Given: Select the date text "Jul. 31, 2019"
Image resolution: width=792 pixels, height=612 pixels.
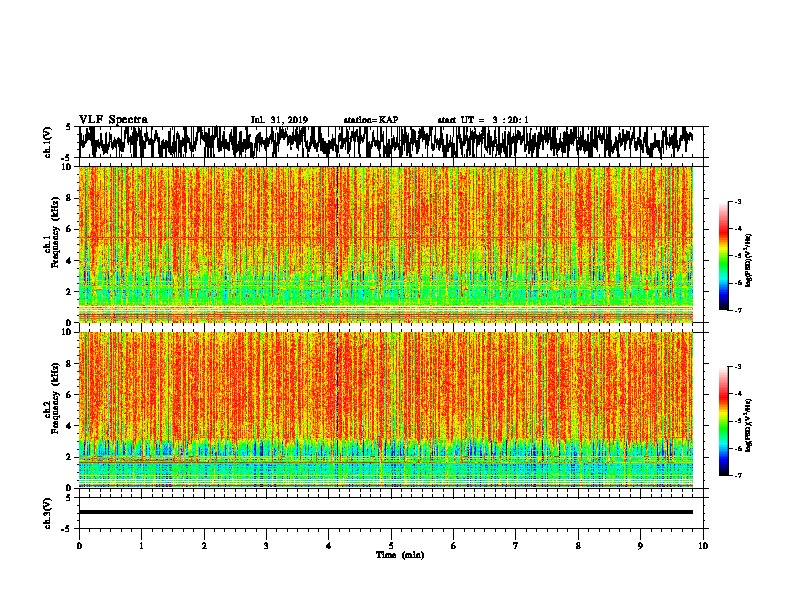Looking at the screenshot, I should click(x=279, y=120).
